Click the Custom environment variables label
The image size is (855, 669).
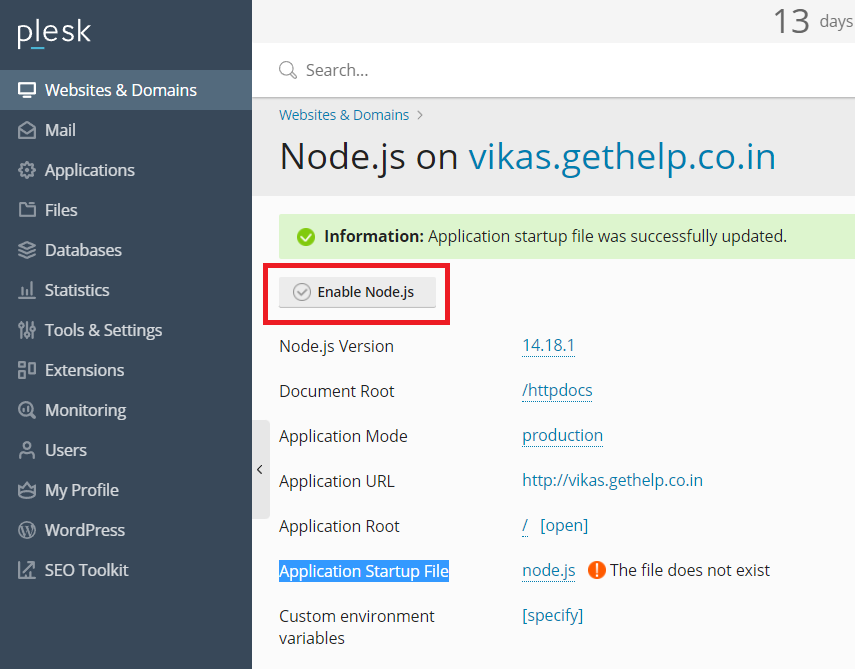357,627
